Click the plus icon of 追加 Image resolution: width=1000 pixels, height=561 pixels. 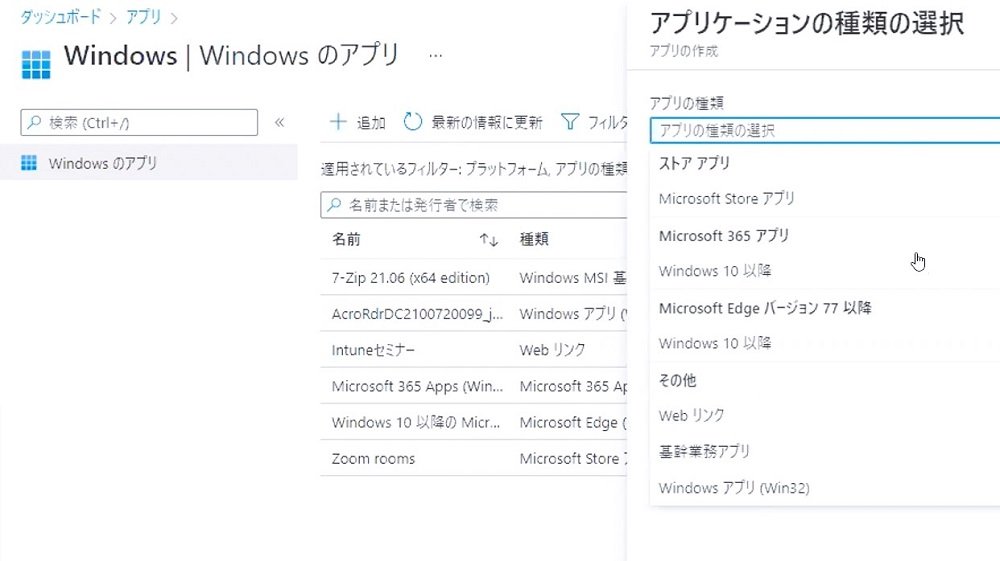click(338, 121)
